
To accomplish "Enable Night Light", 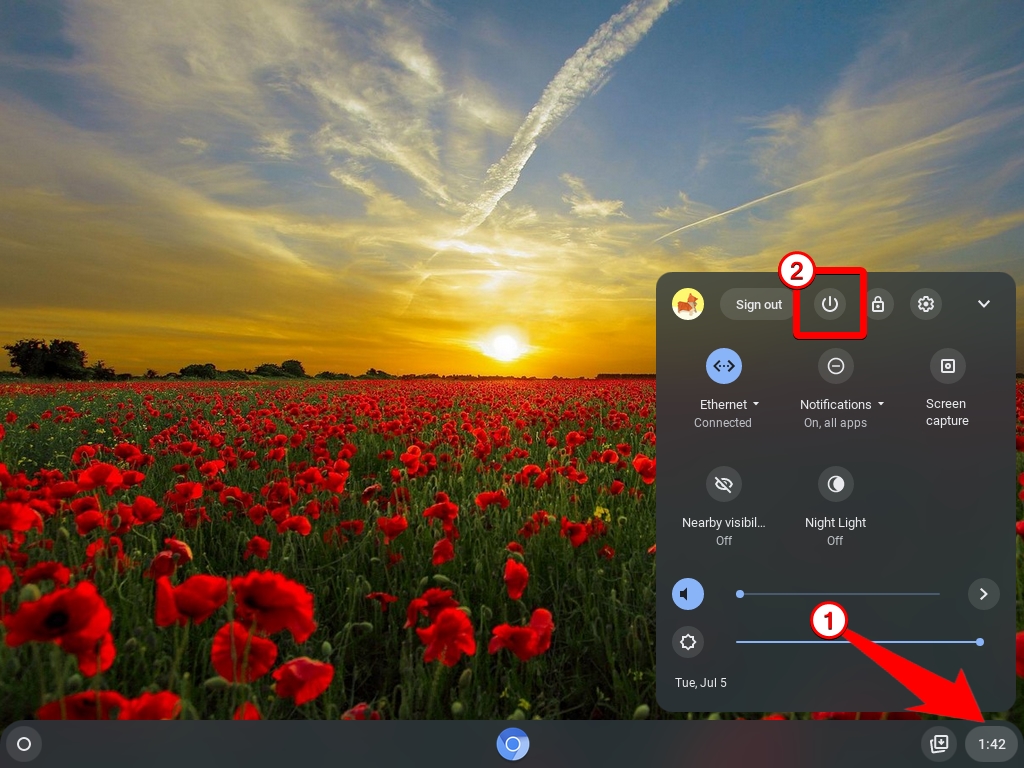I will [835, 484].
